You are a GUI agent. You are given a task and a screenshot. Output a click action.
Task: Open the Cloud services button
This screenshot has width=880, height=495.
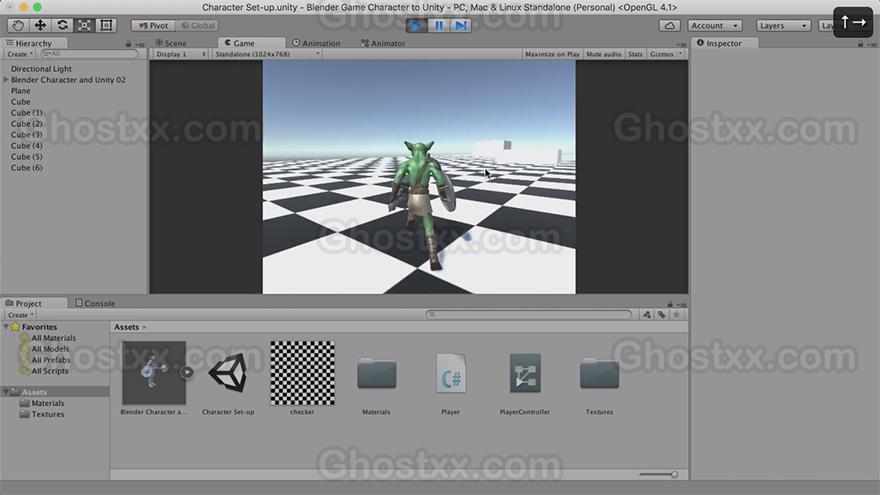coord(670,26)
